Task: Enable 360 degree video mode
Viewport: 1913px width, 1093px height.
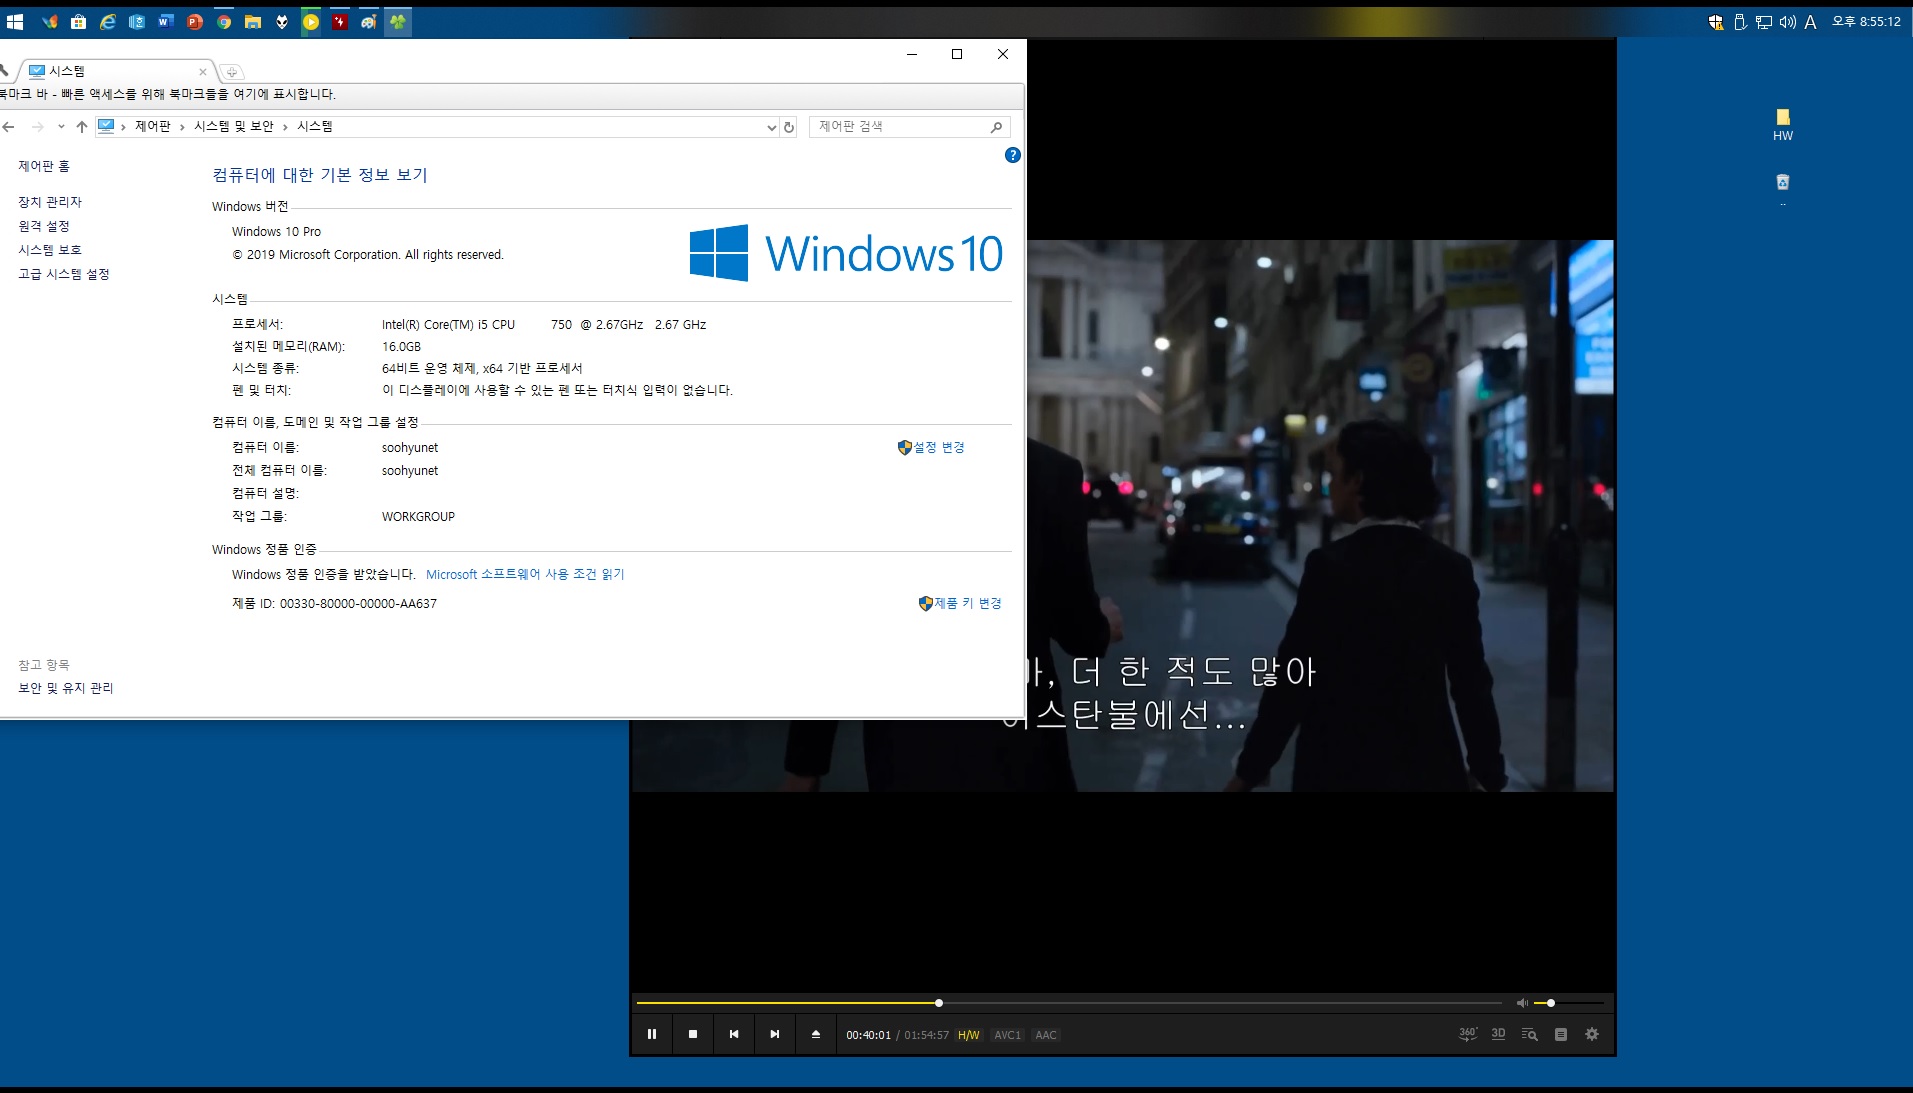Action: 1468,1034
